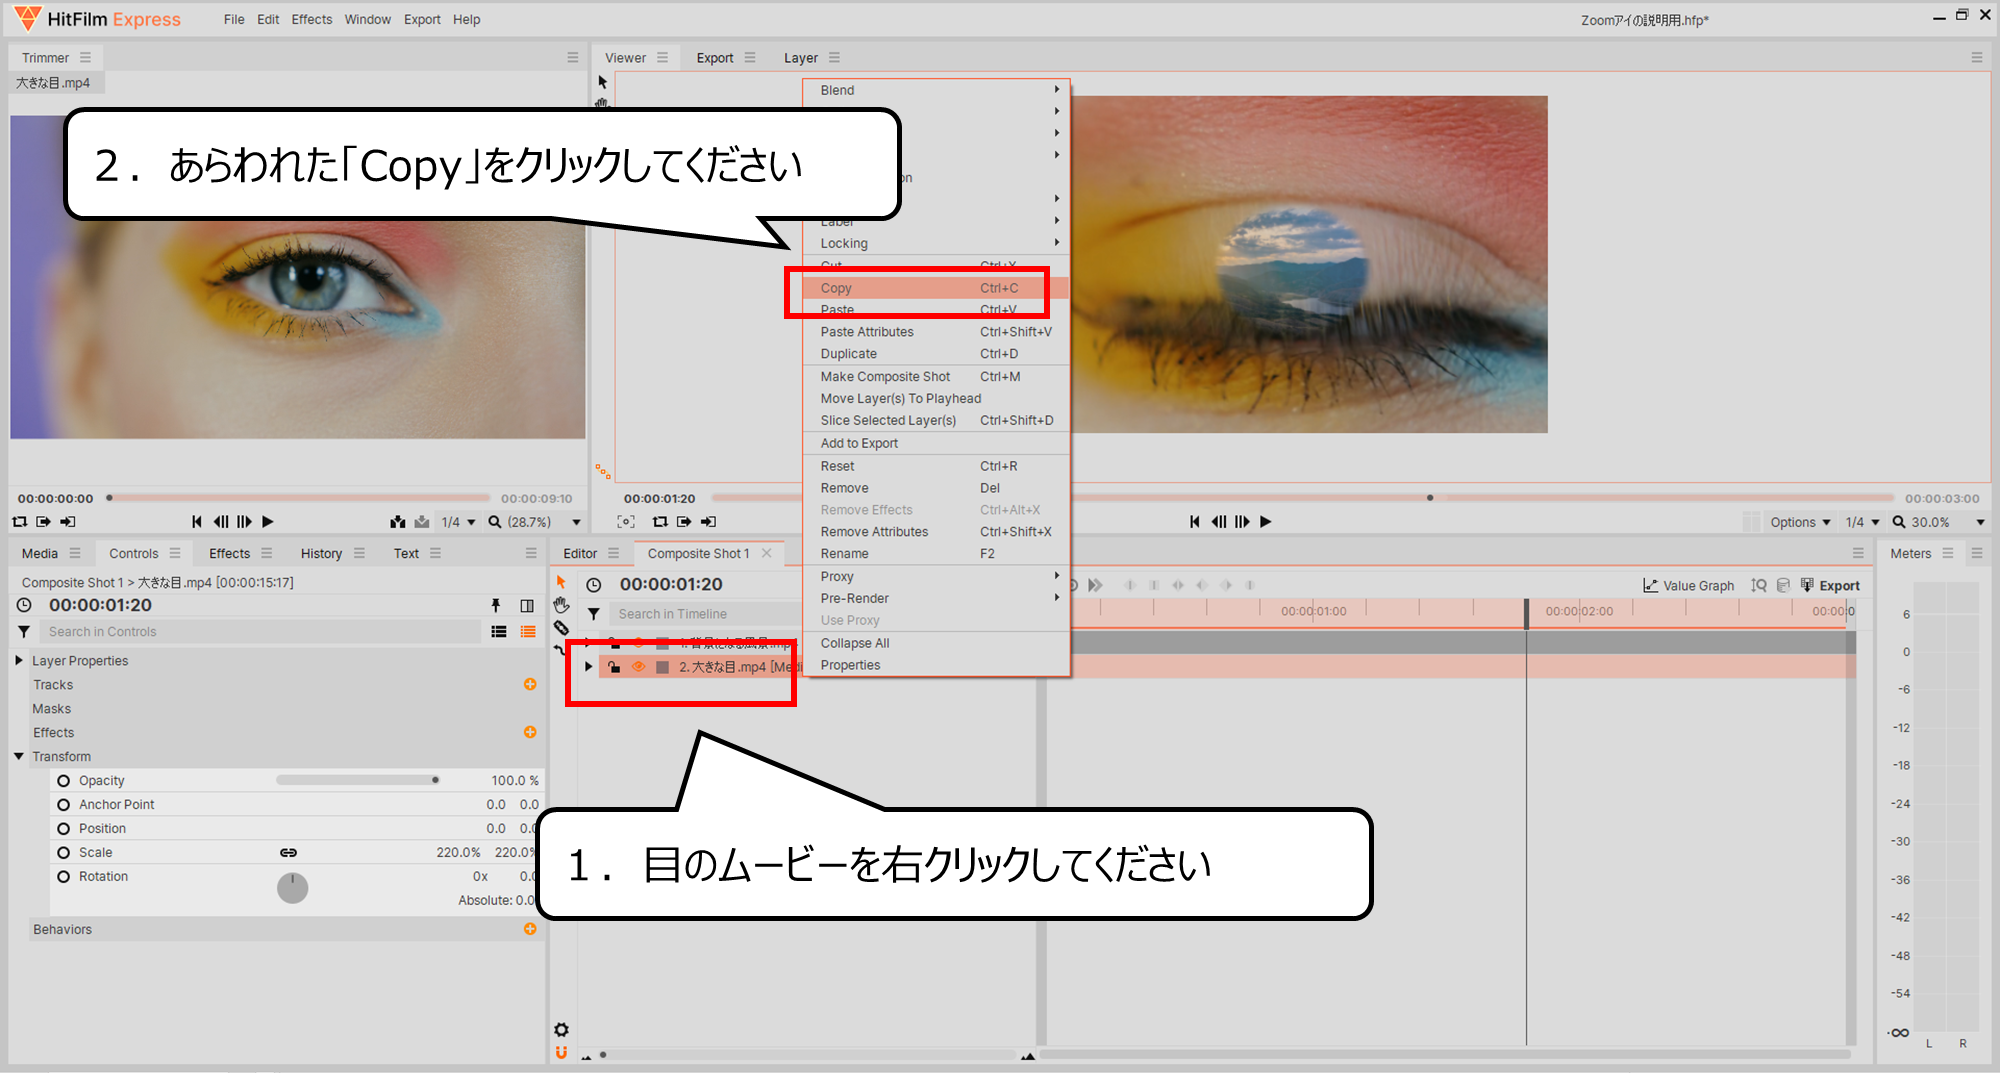
Task: Toggle keyframing circle for Opacity
Action: click(x=63, y=781)
